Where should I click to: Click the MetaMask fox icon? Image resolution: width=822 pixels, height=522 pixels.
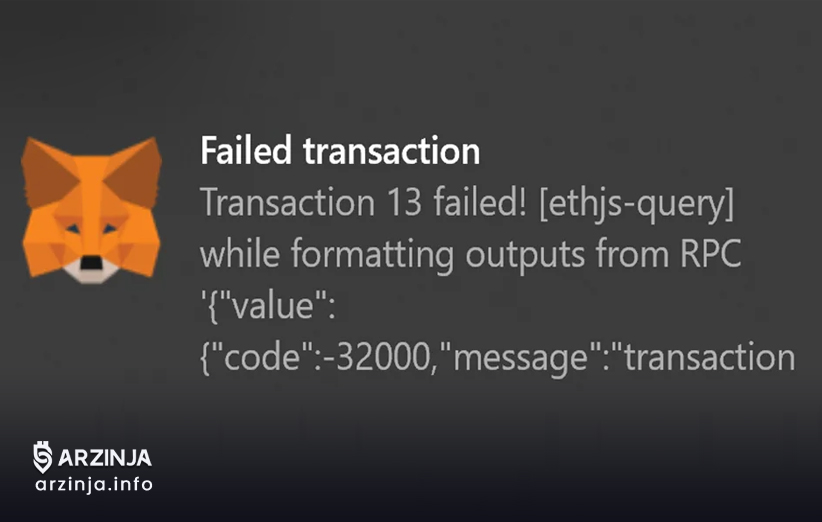[91, 210]
